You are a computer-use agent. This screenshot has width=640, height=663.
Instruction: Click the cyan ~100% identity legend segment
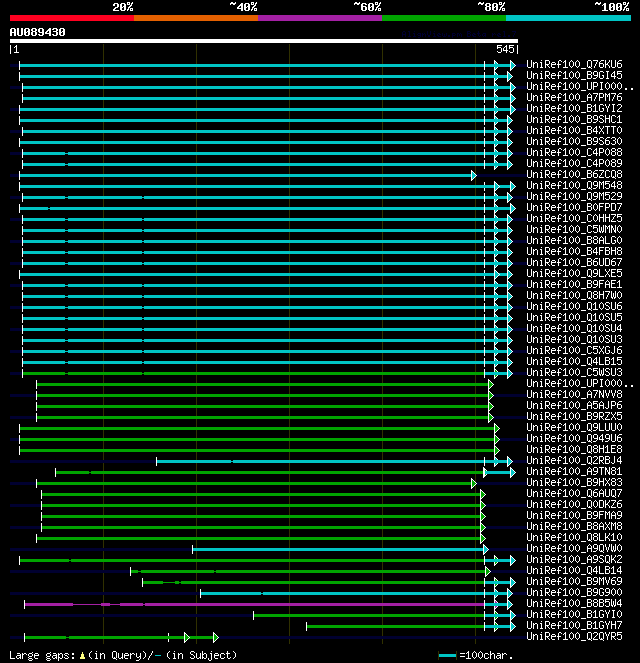click(x=568, y=18)
